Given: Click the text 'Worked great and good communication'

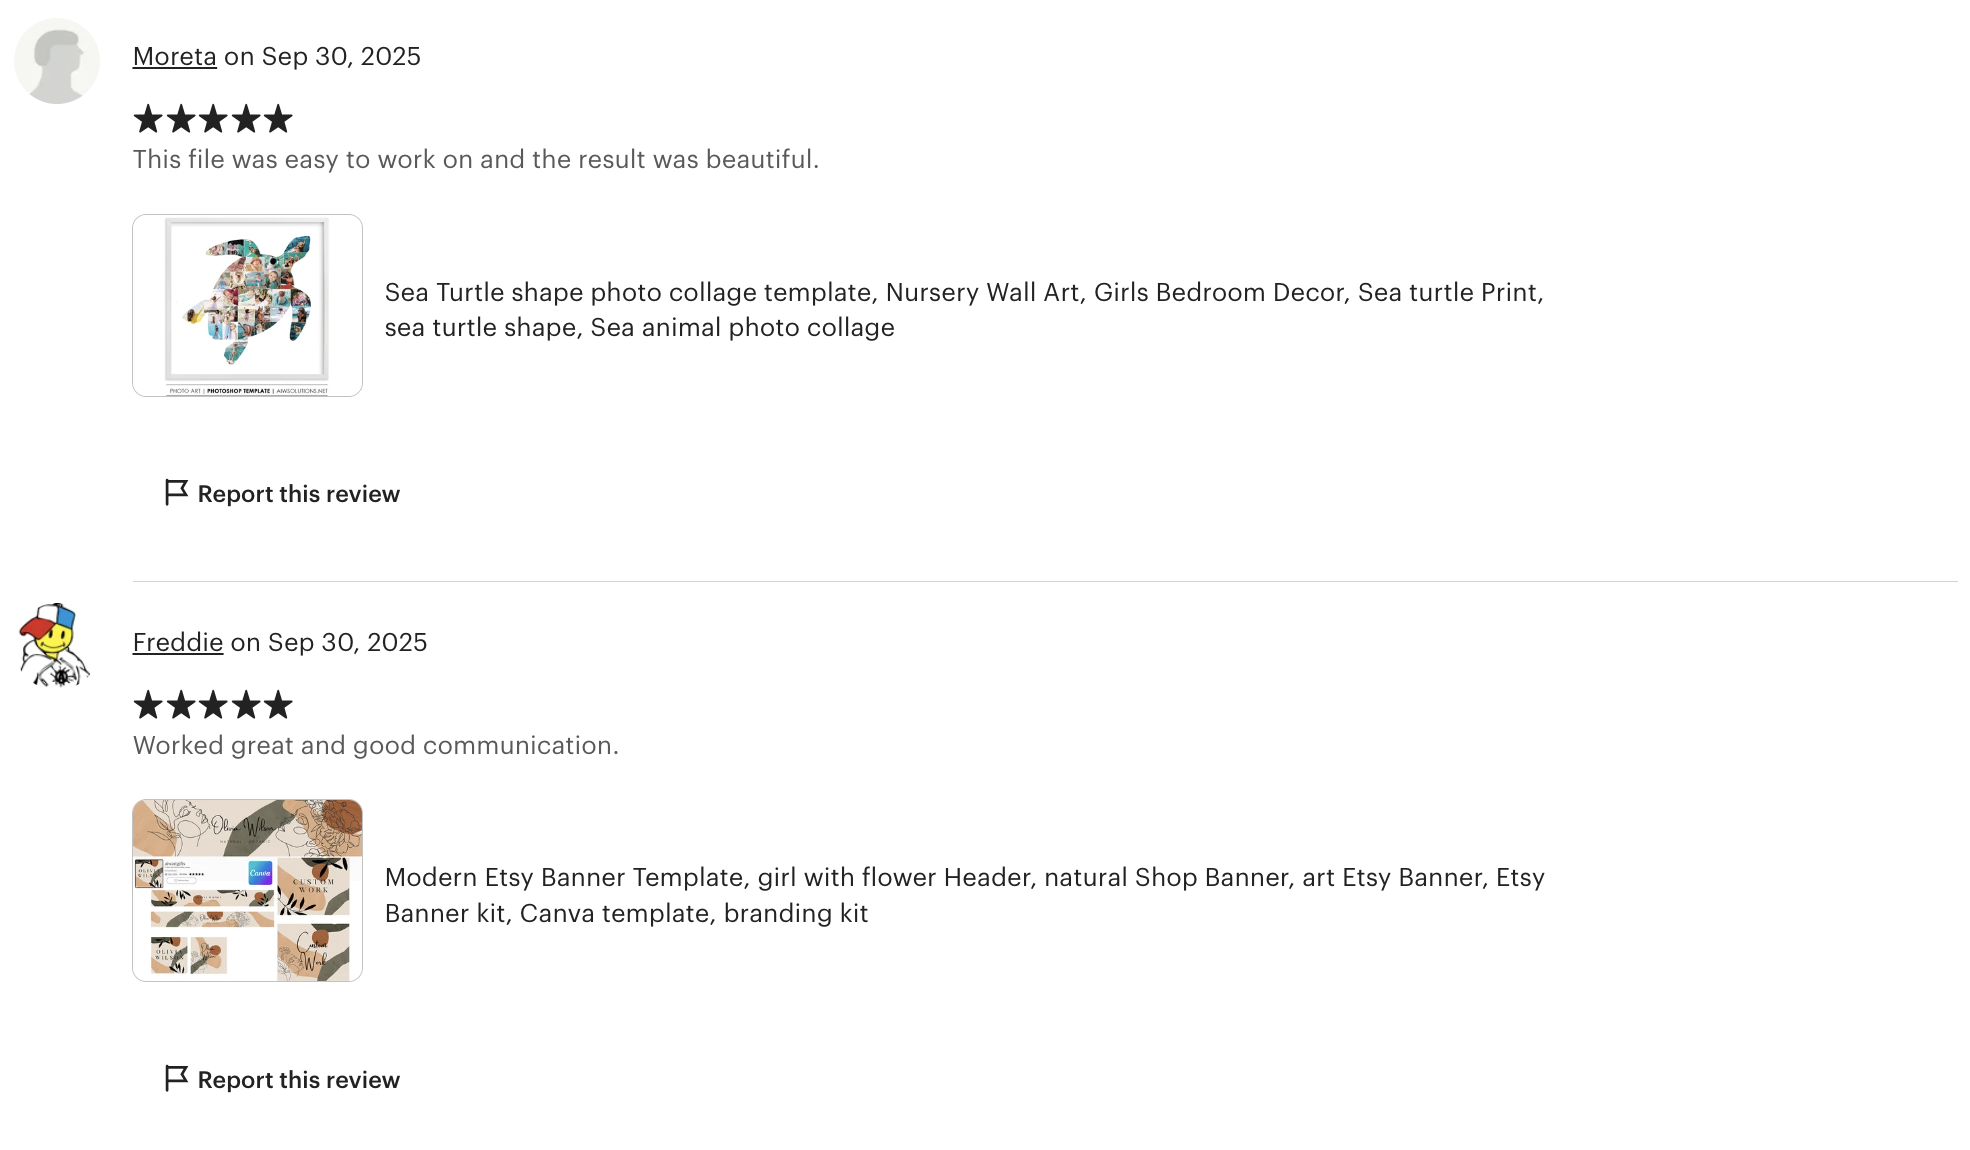Looking at the screenshot, I should tap(375, 746).
